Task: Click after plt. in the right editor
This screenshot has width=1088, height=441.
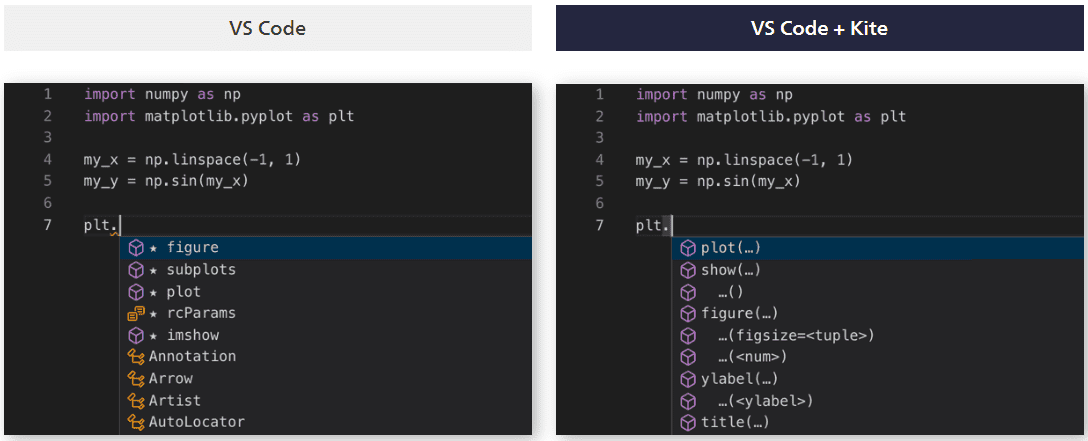Action: [x=673, y=225]
